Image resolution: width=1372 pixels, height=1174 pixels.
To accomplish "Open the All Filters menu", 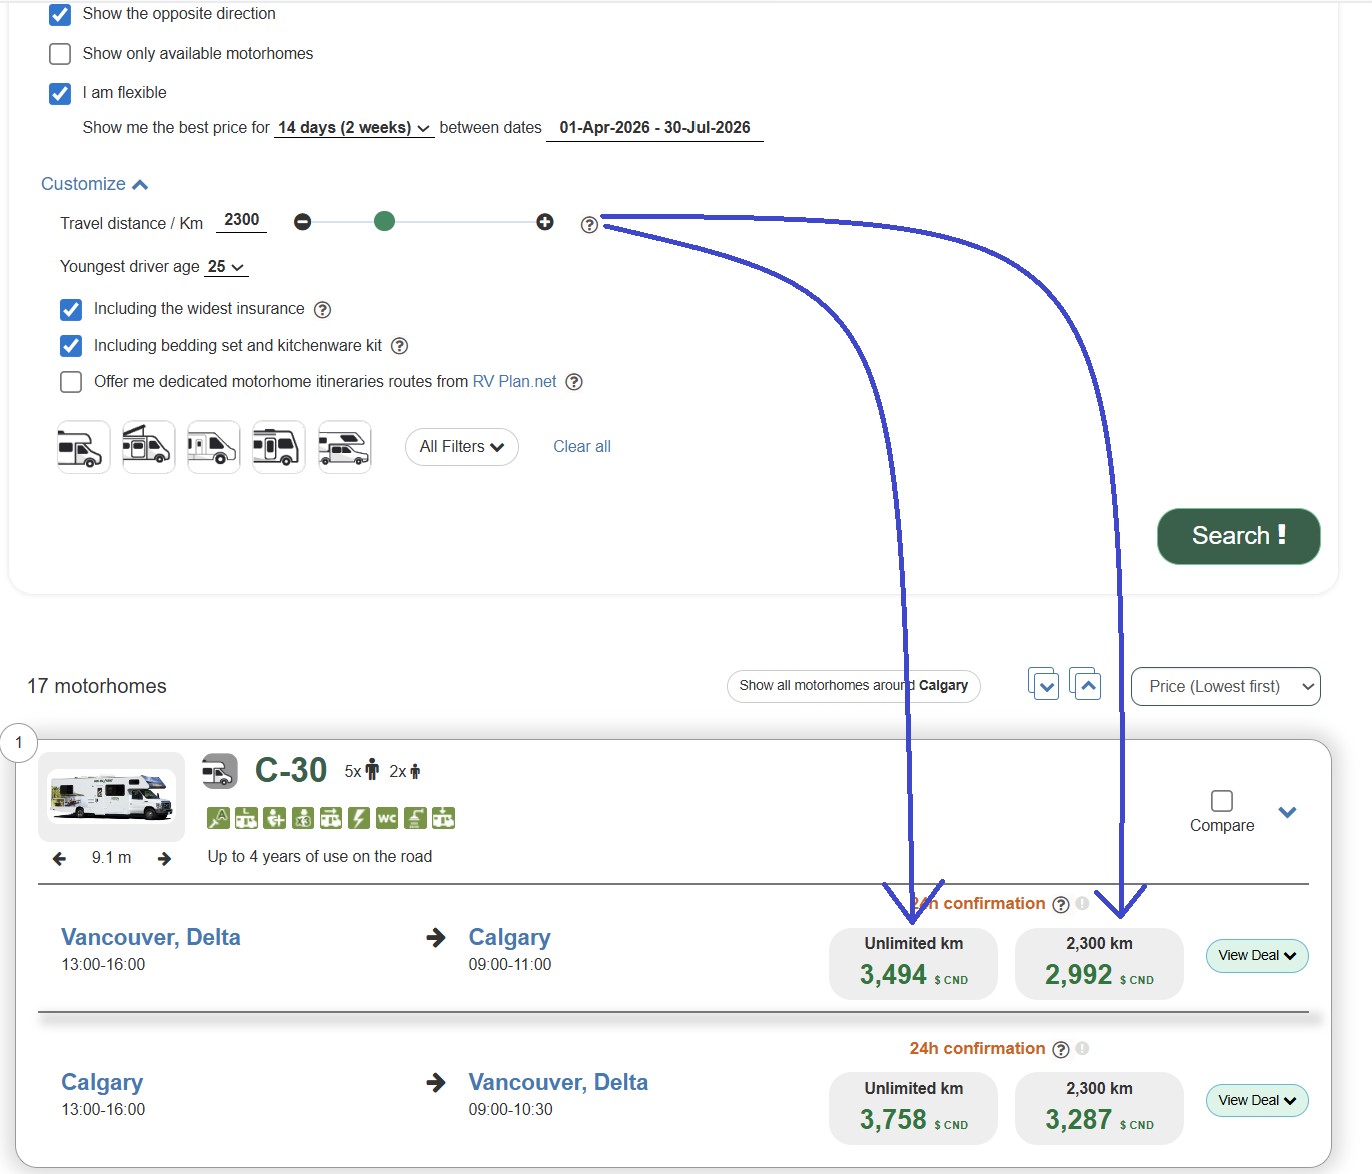I will (x=461, y=447).
